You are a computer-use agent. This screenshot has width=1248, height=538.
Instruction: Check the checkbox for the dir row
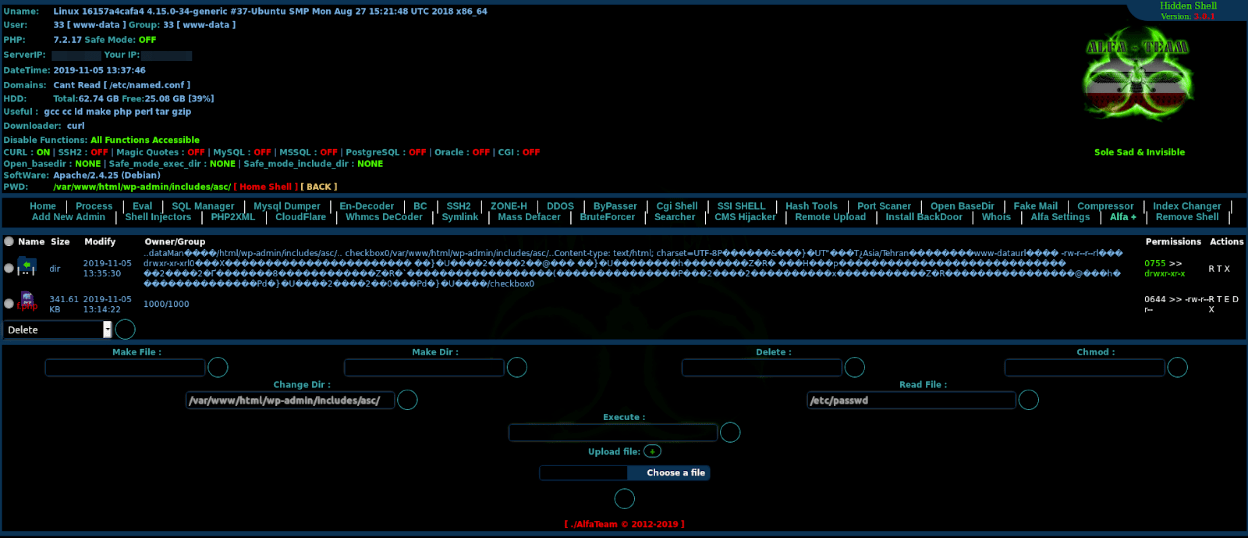9,268
